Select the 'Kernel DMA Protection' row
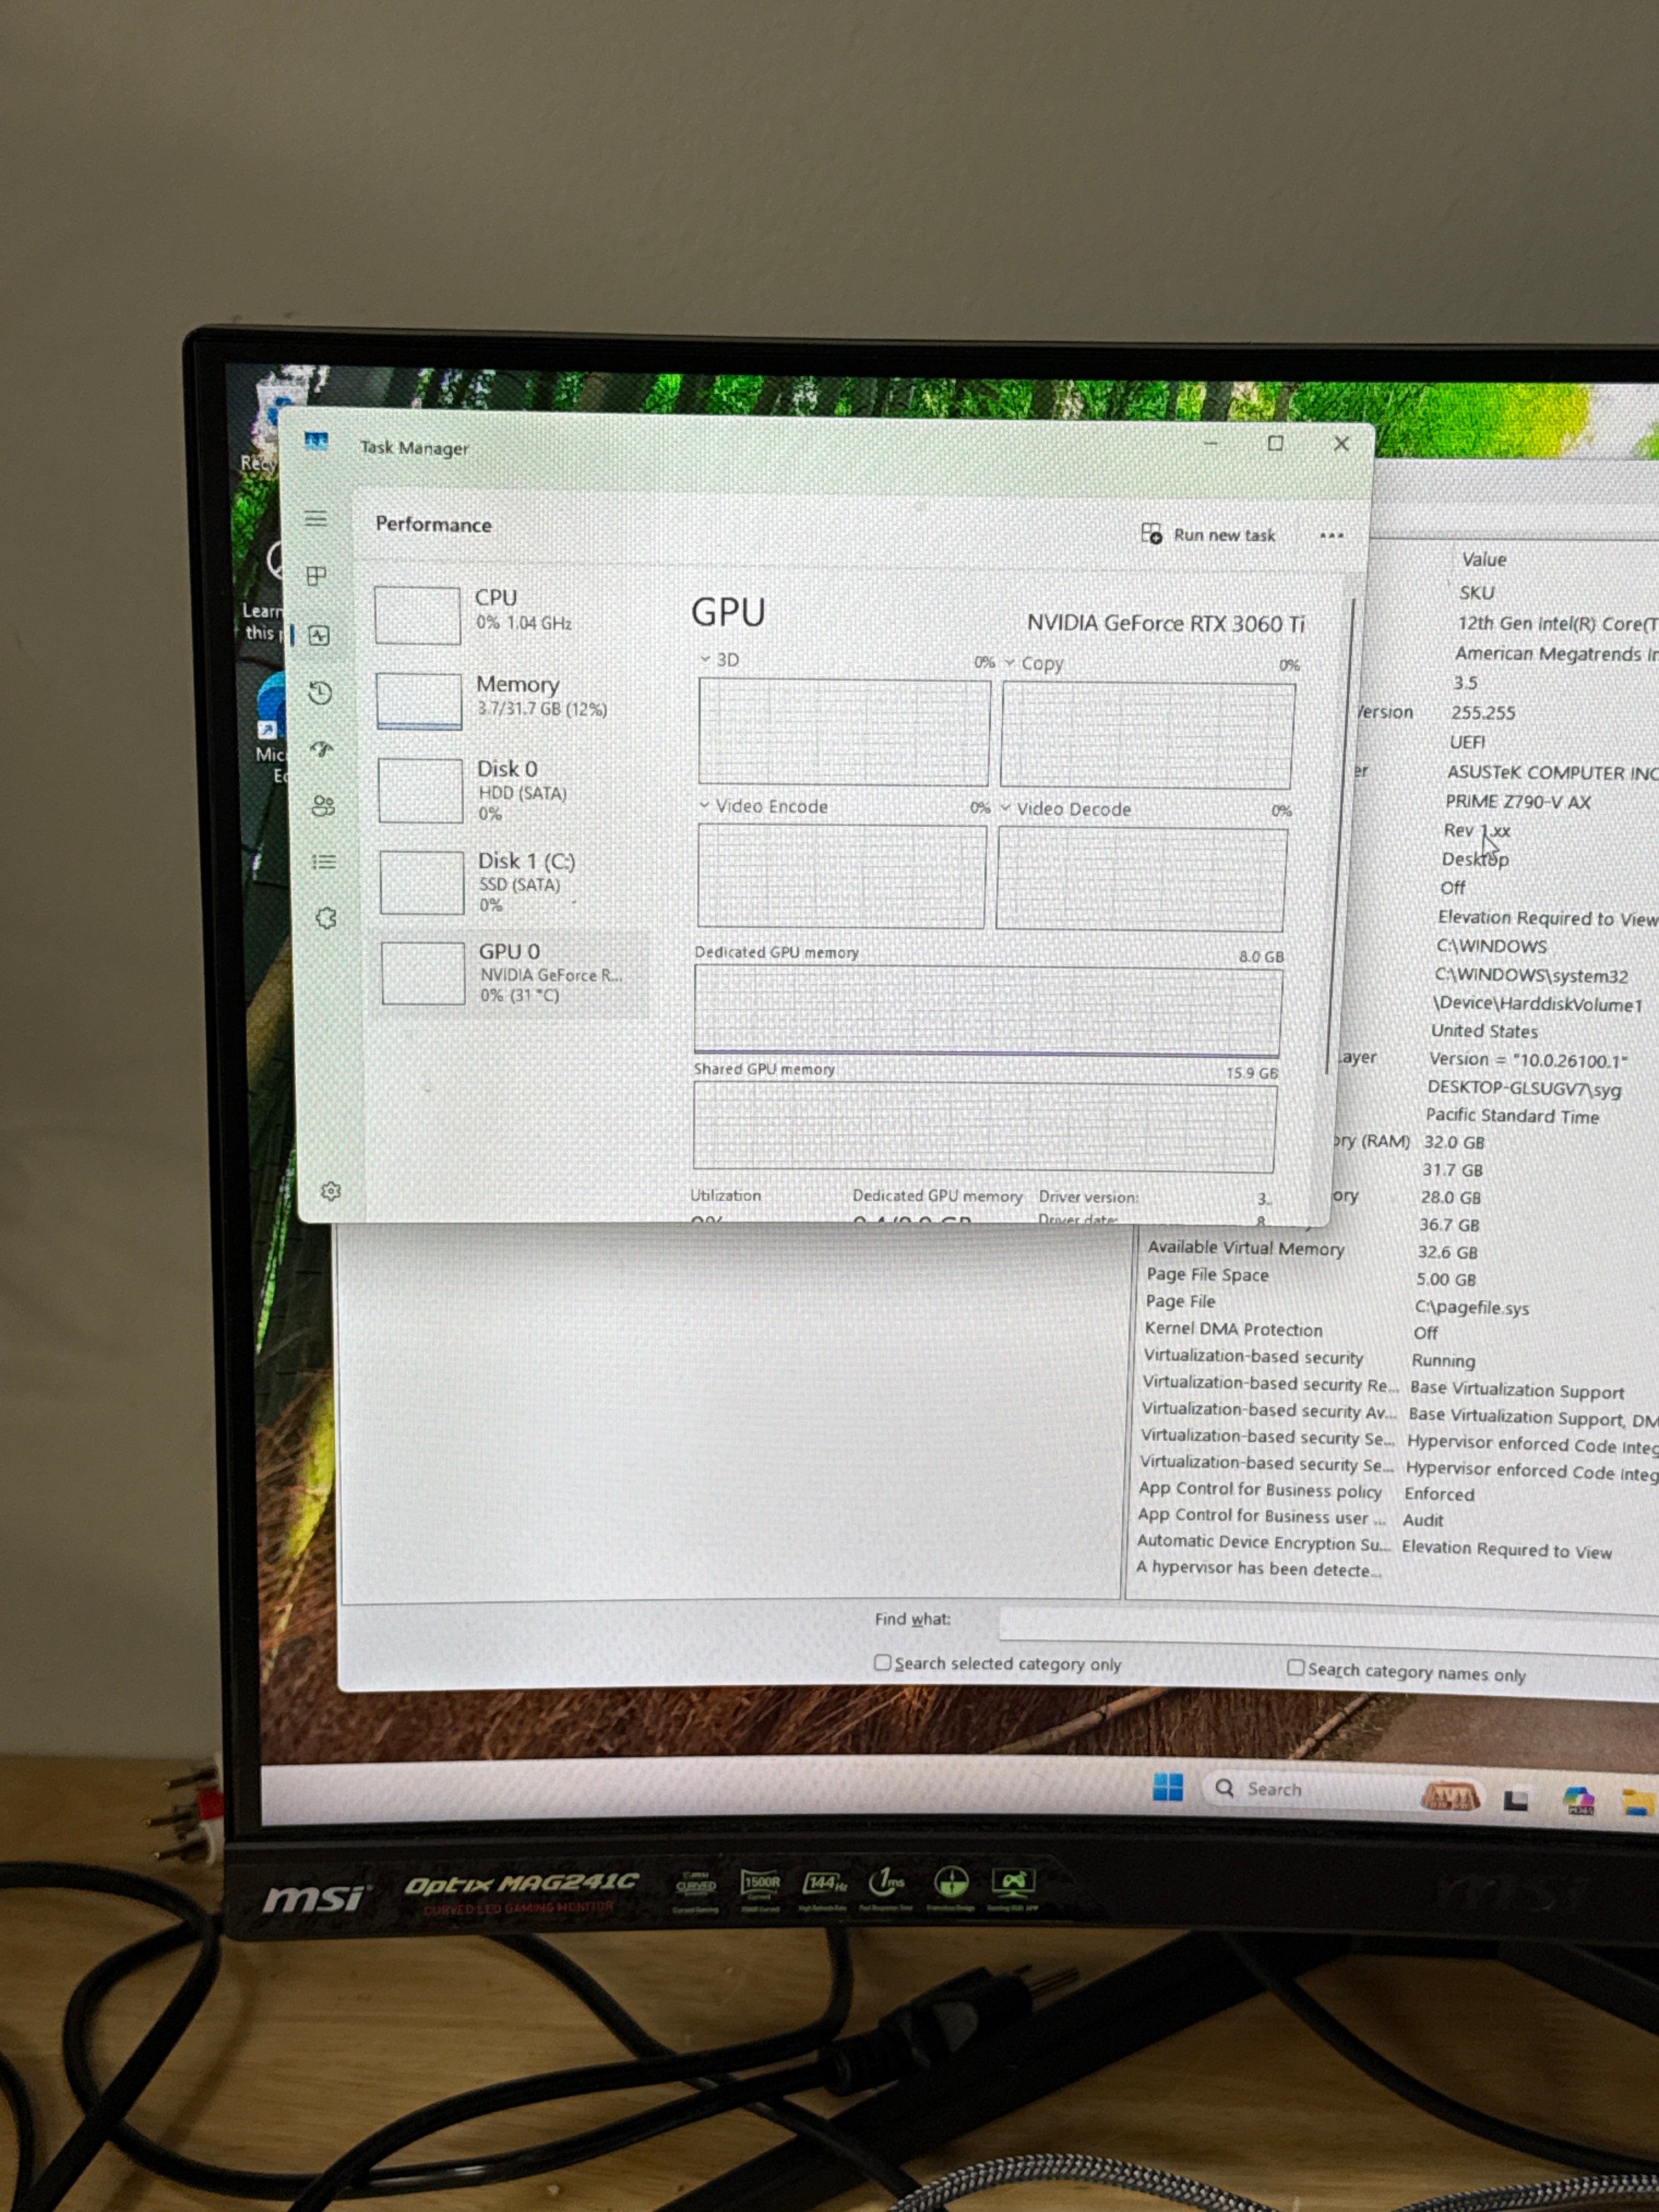Screen dimensions: 1659x2212 tap(1400, 1331)
